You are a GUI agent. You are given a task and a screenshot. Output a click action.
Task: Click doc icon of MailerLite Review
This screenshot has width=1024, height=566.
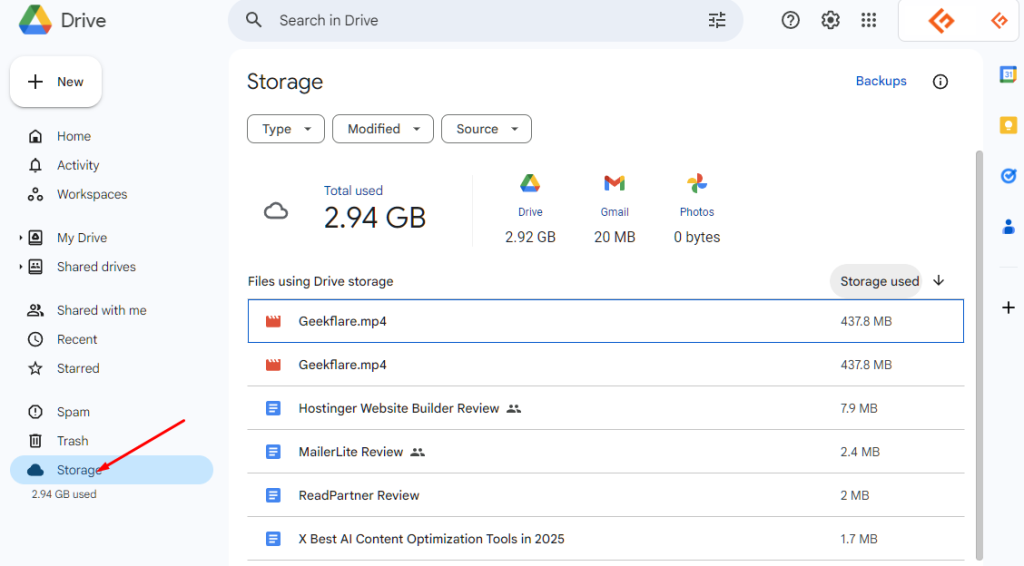(x=273, y=452)
